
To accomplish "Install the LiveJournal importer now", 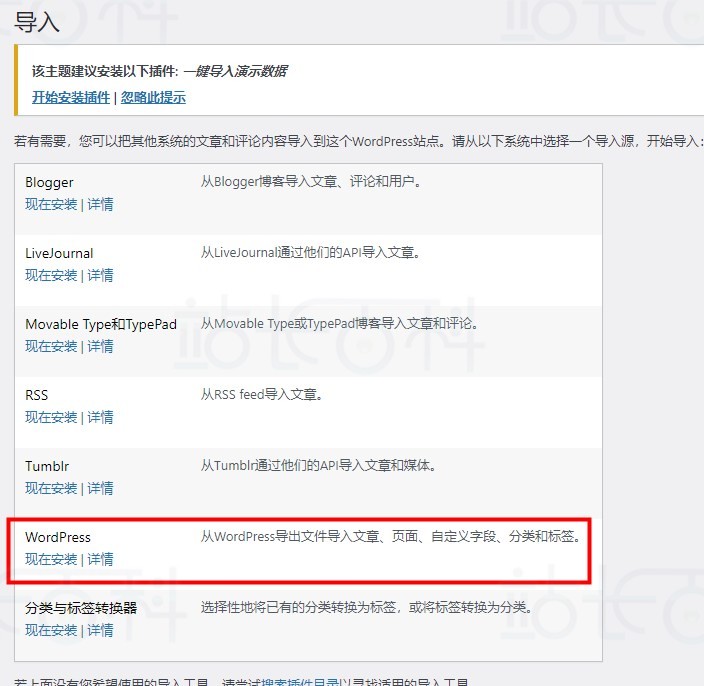I will (51, 275).
